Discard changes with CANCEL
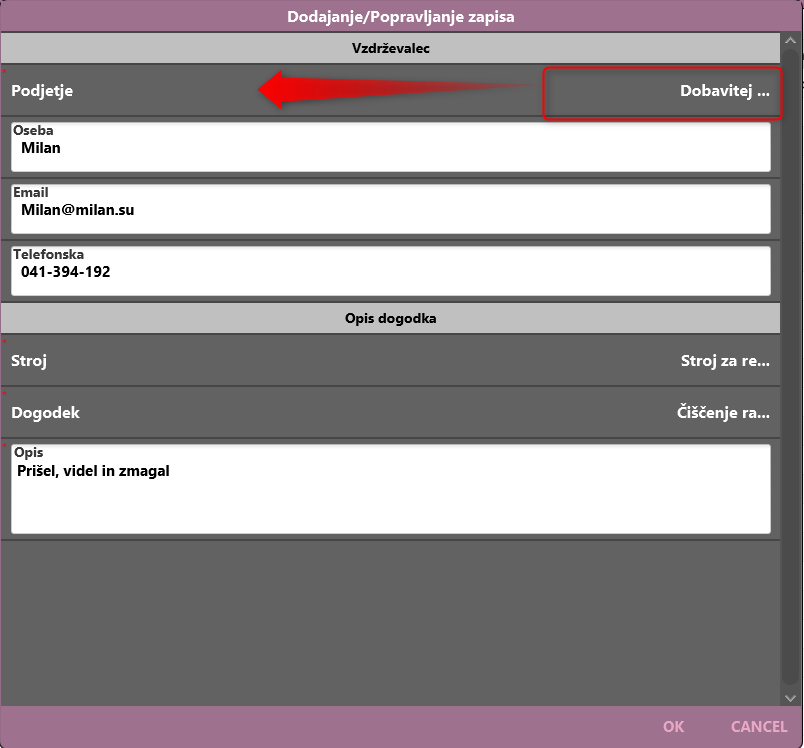 [x=759, y=726]
